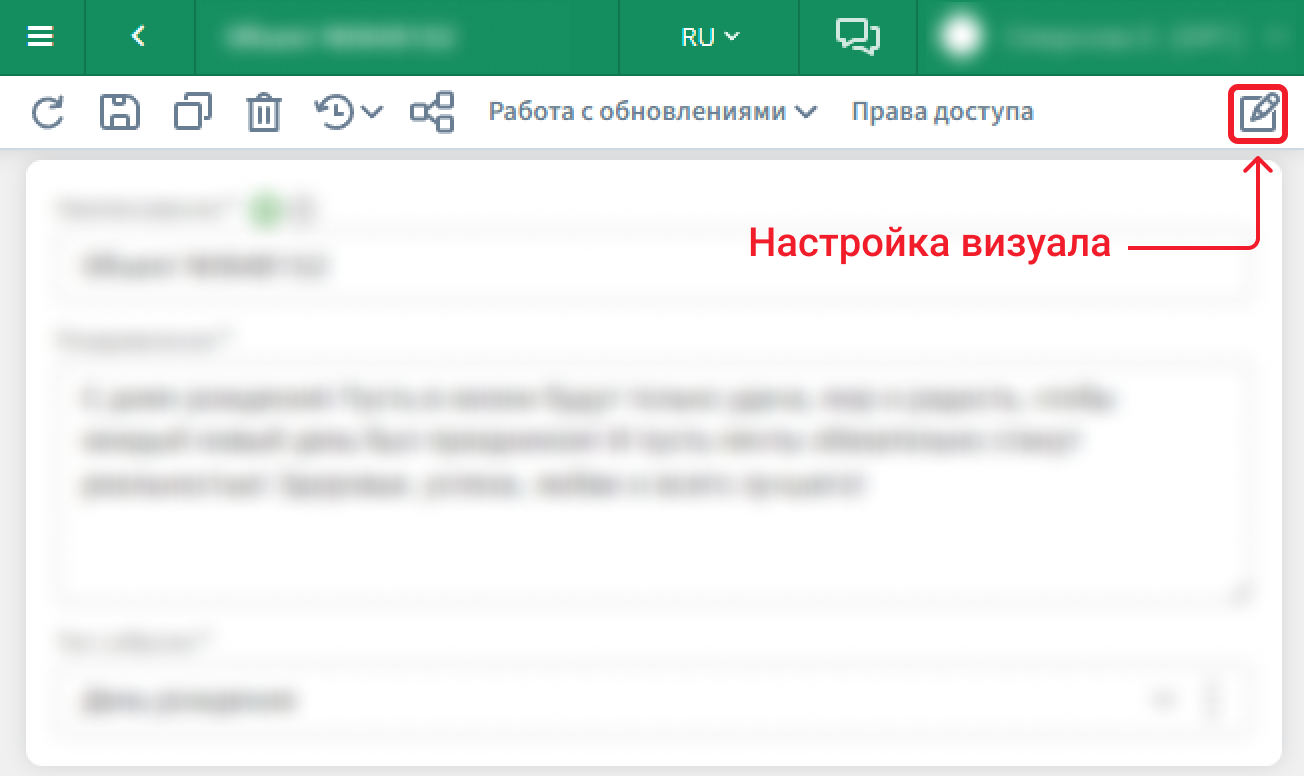Save the object using the floppy disk icon
The width and height of the screenshot is (1304, 776).
119,112
